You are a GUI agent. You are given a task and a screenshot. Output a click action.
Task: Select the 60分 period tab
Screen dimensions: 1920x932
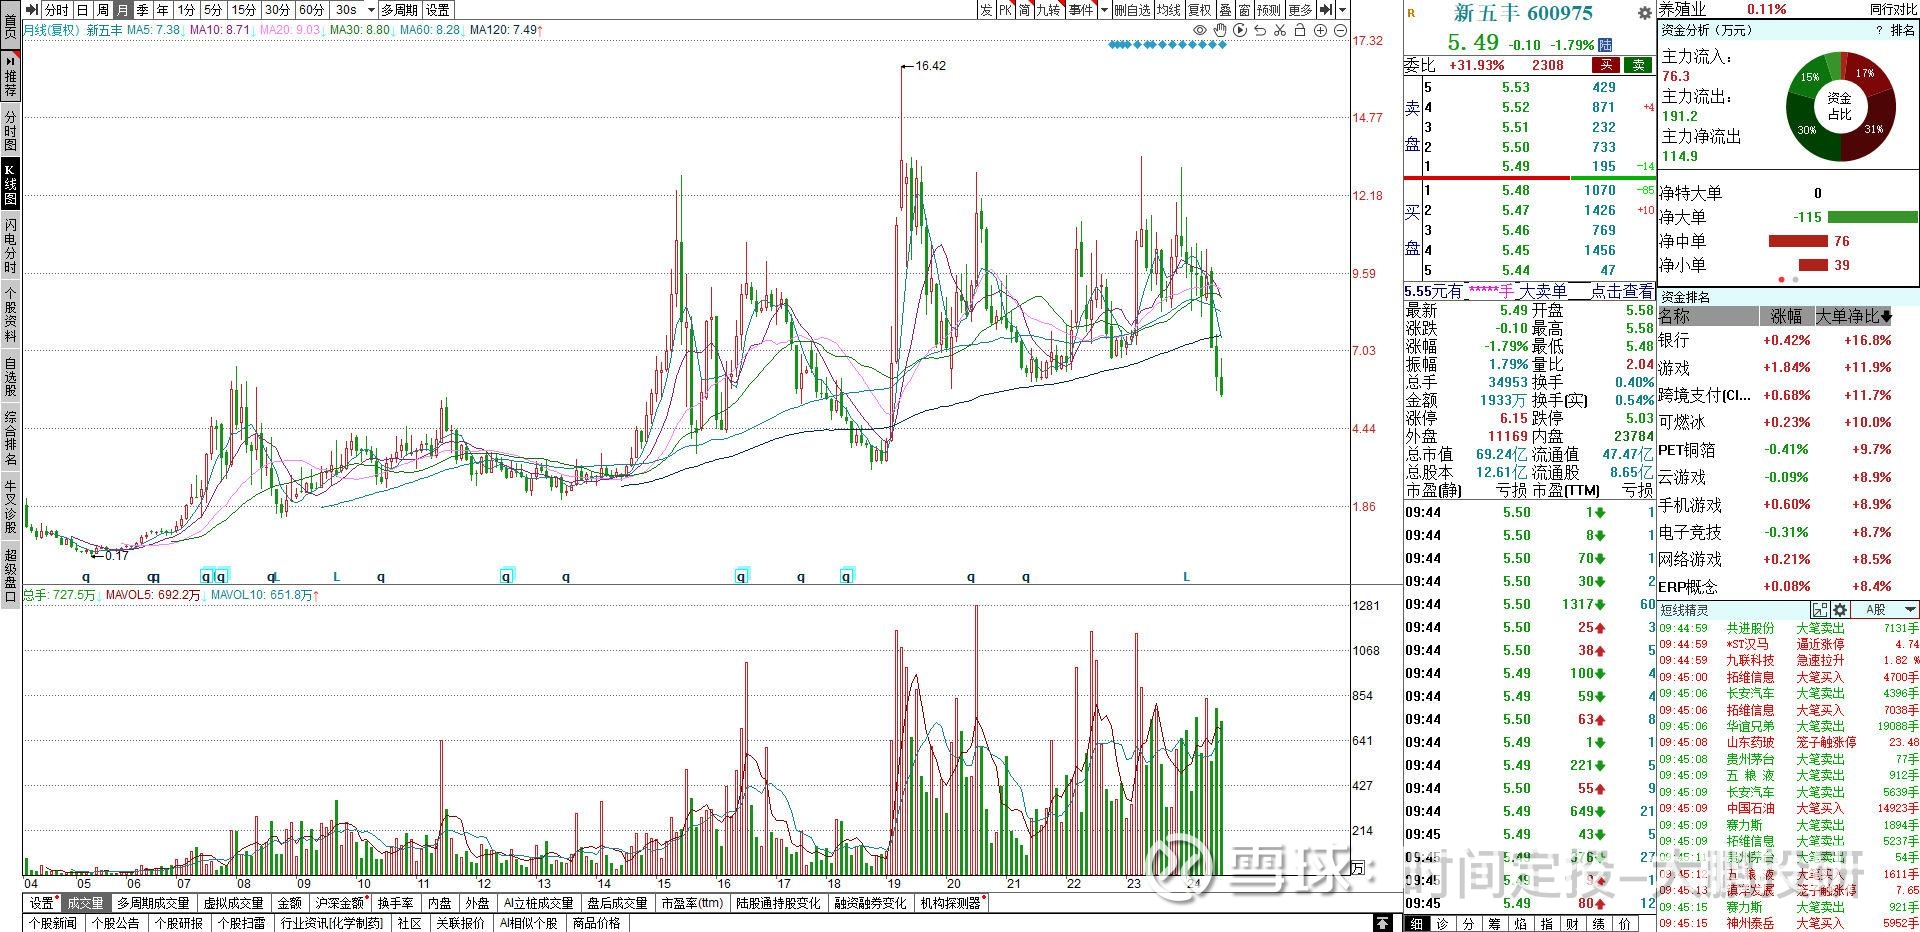[x=311, y=10]
